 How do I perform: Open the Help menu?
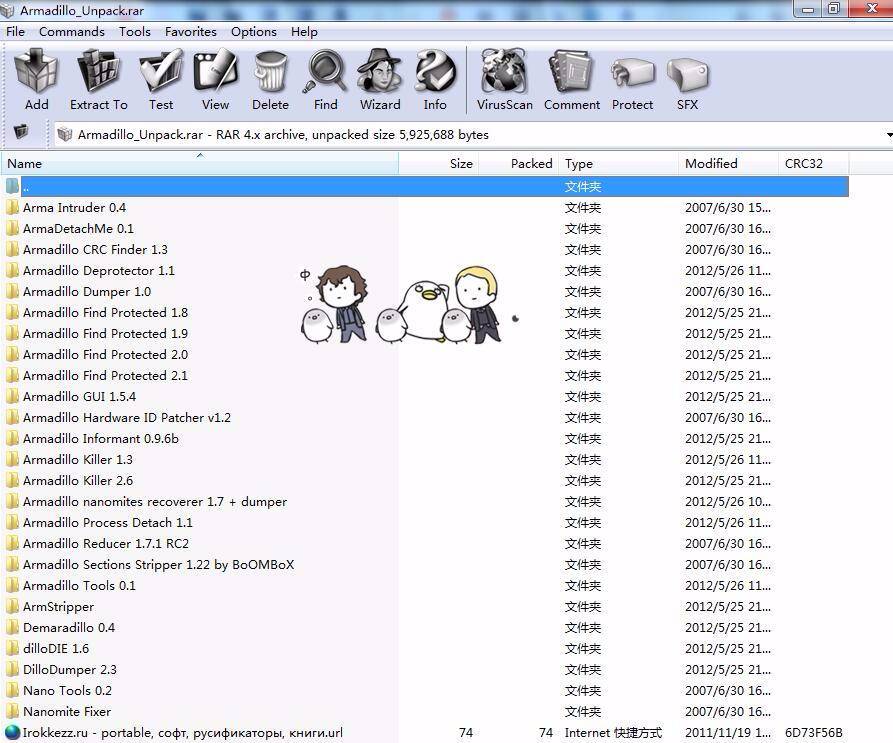pyautogui.click(x=304, y=32)
